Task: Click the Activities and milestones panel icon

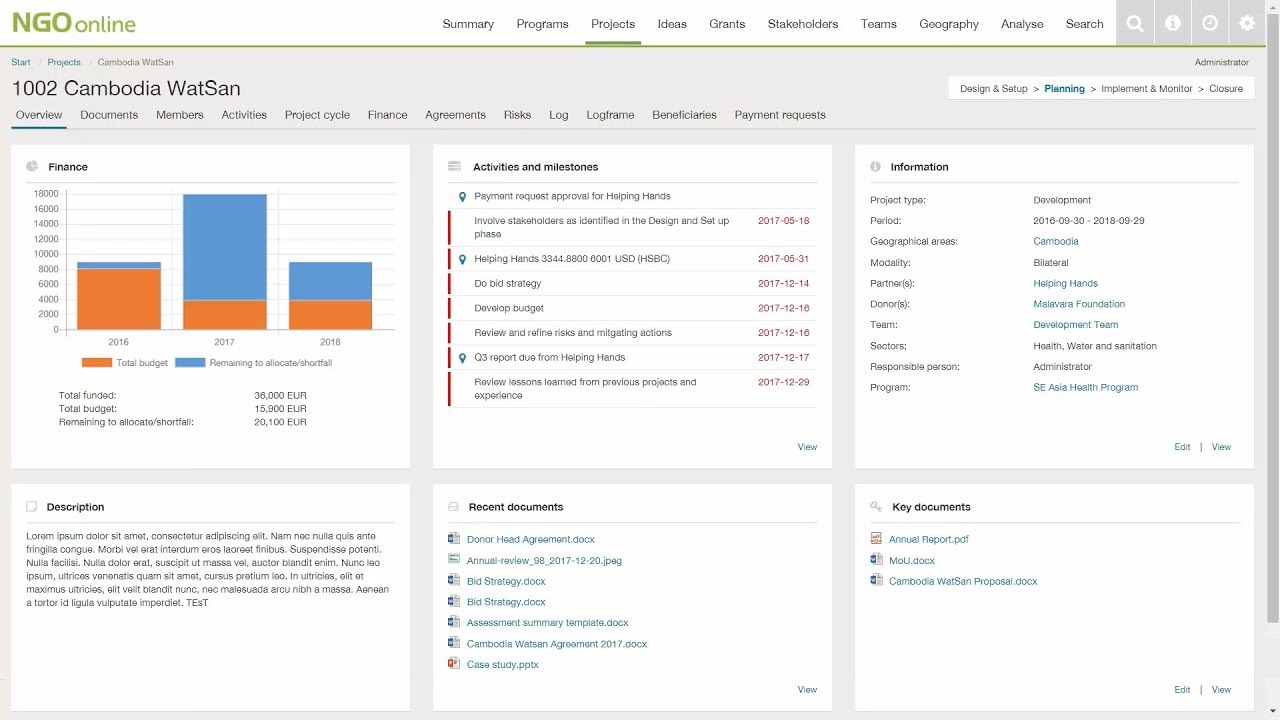Action: tap(454, 166)
